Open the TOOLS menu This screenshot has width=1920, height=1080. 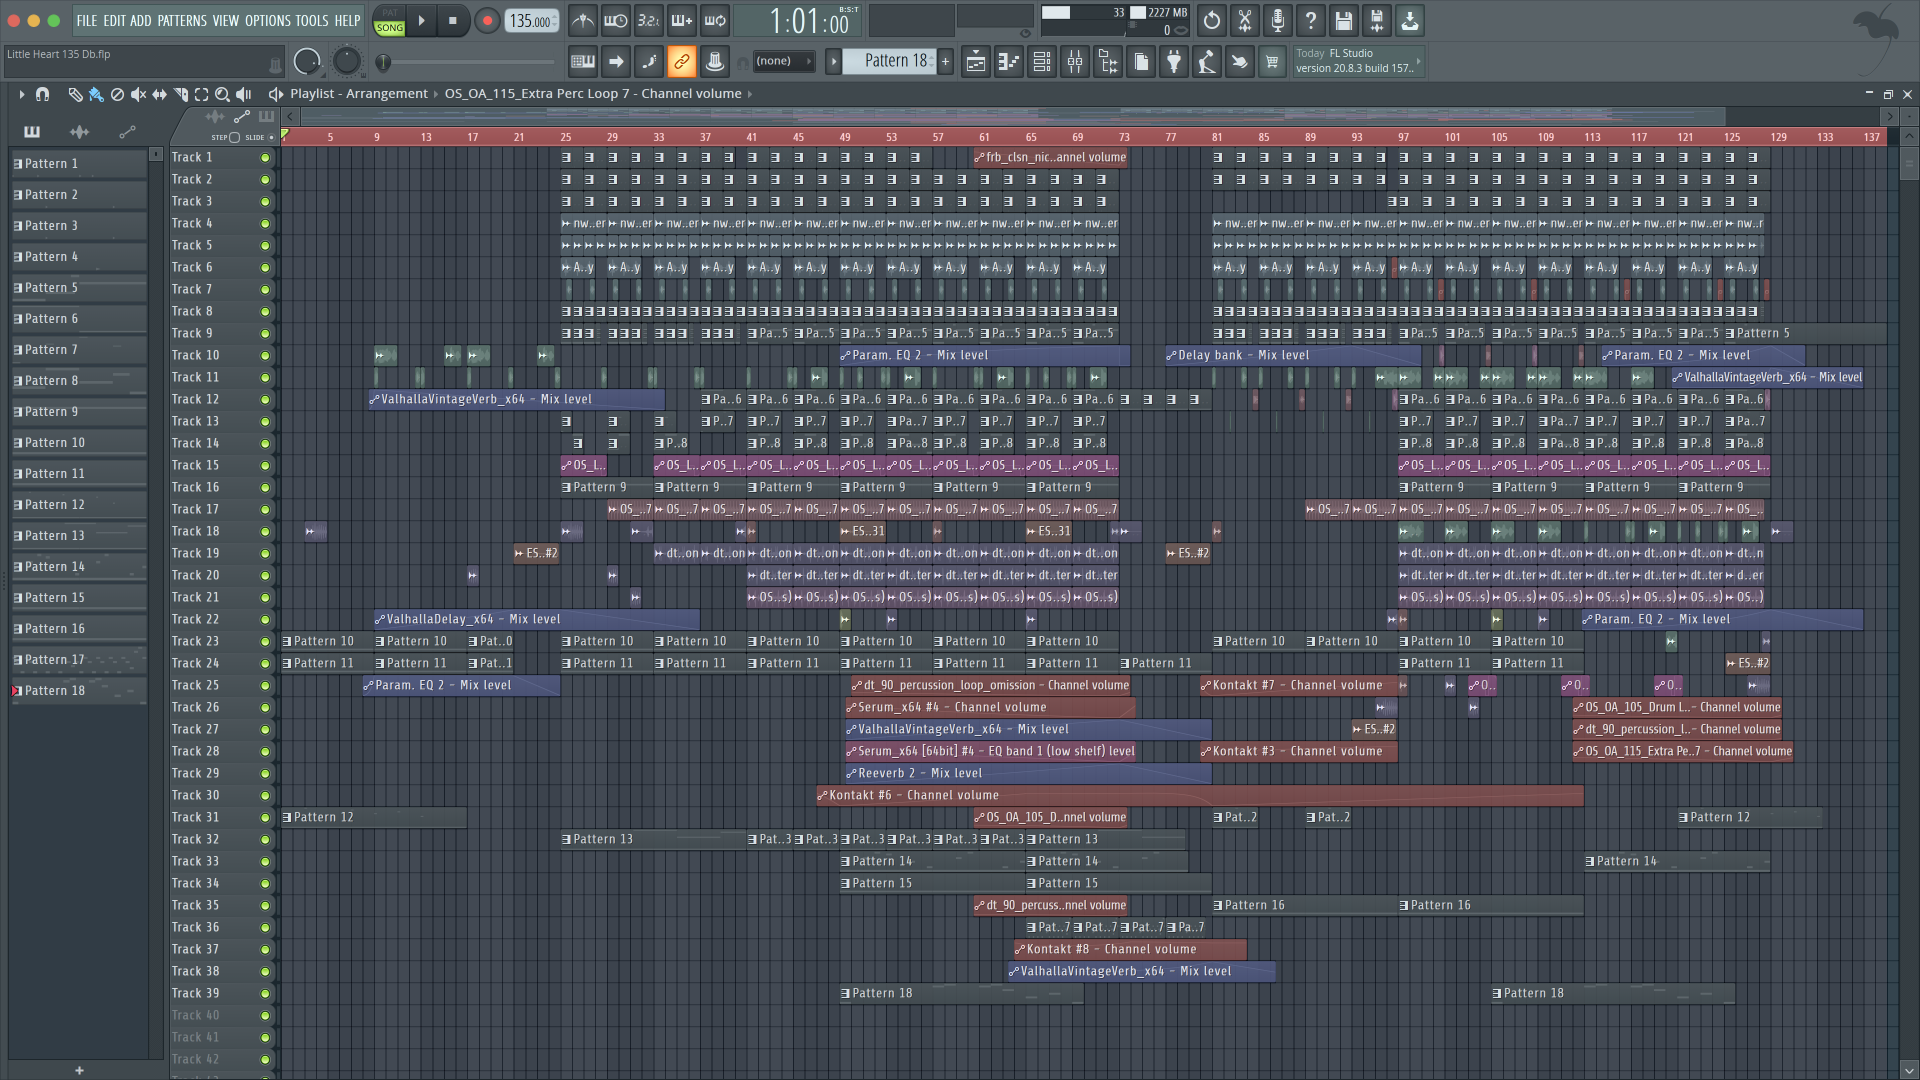(x=311, y=21)
